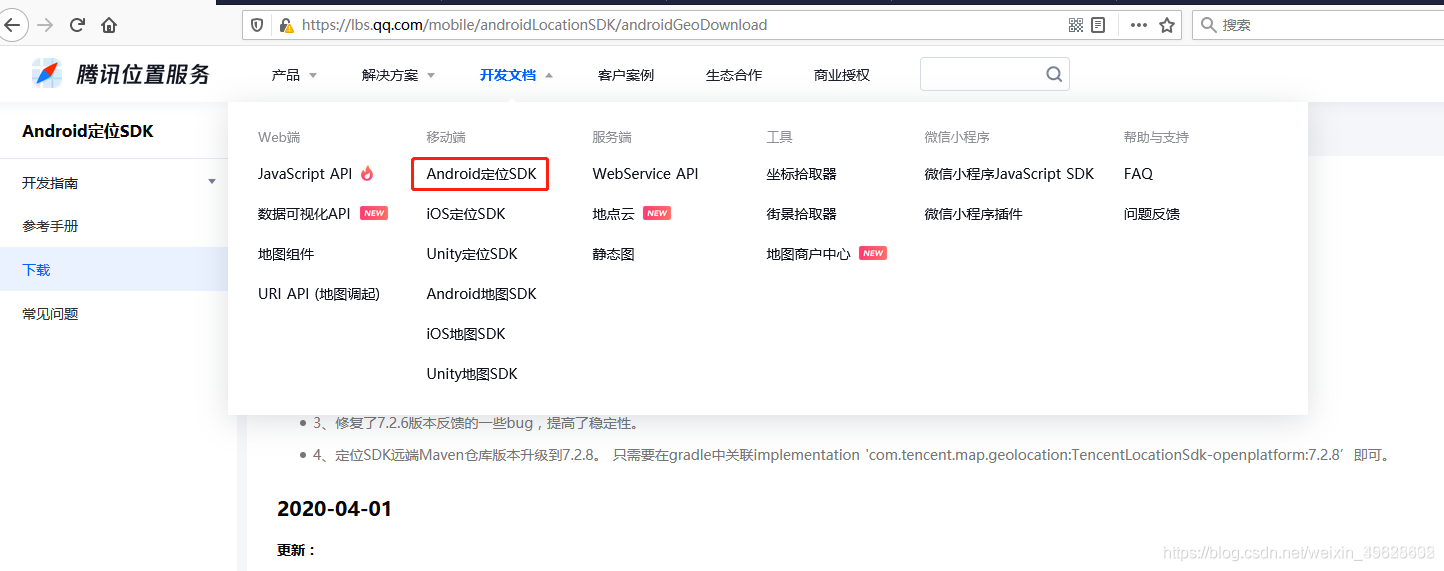Open 商业授权 in top navigation
The image size is (1444, 571).
pos(842,75)
